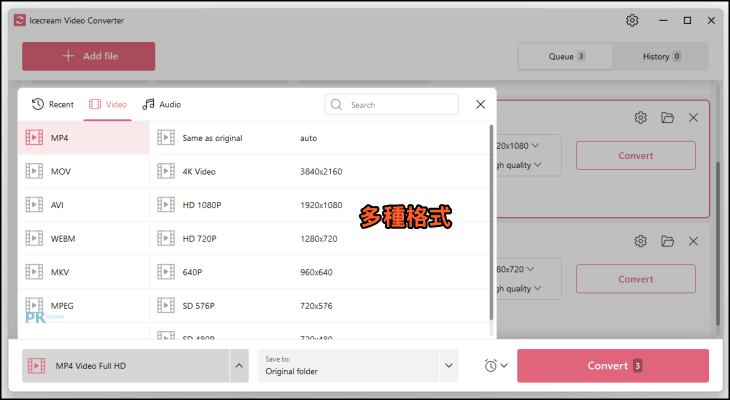Click the 1280x720 resolution value

pyautogui.click(x=318, y=238)
